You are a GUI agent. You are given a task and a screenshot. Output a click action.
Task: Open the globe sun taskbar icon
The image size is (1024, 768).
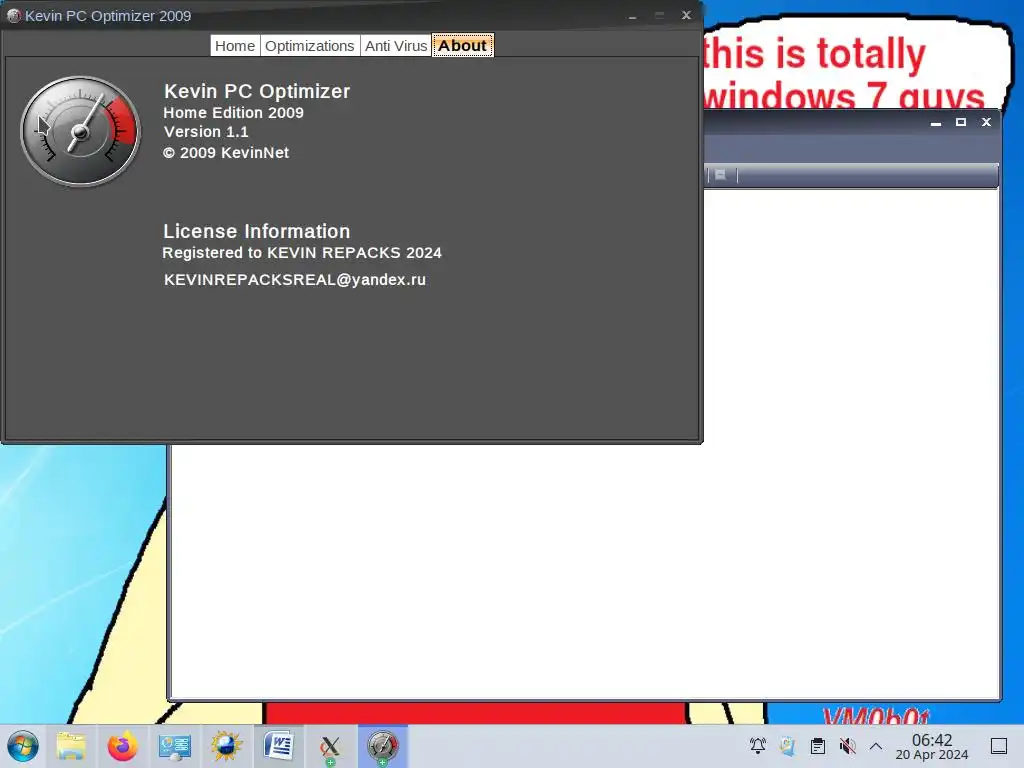click(227, 746)
